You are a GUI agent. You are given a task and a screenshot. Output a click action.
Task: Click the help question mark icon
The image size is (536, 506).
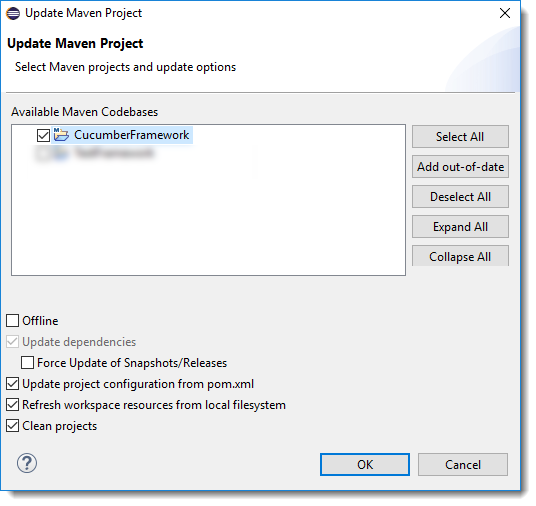coord(27,463)
